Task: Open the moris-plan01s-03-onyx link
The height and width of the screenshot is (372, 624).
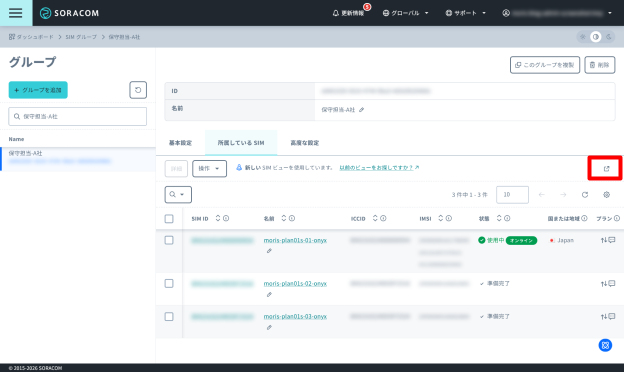Action: click(295, 317)
